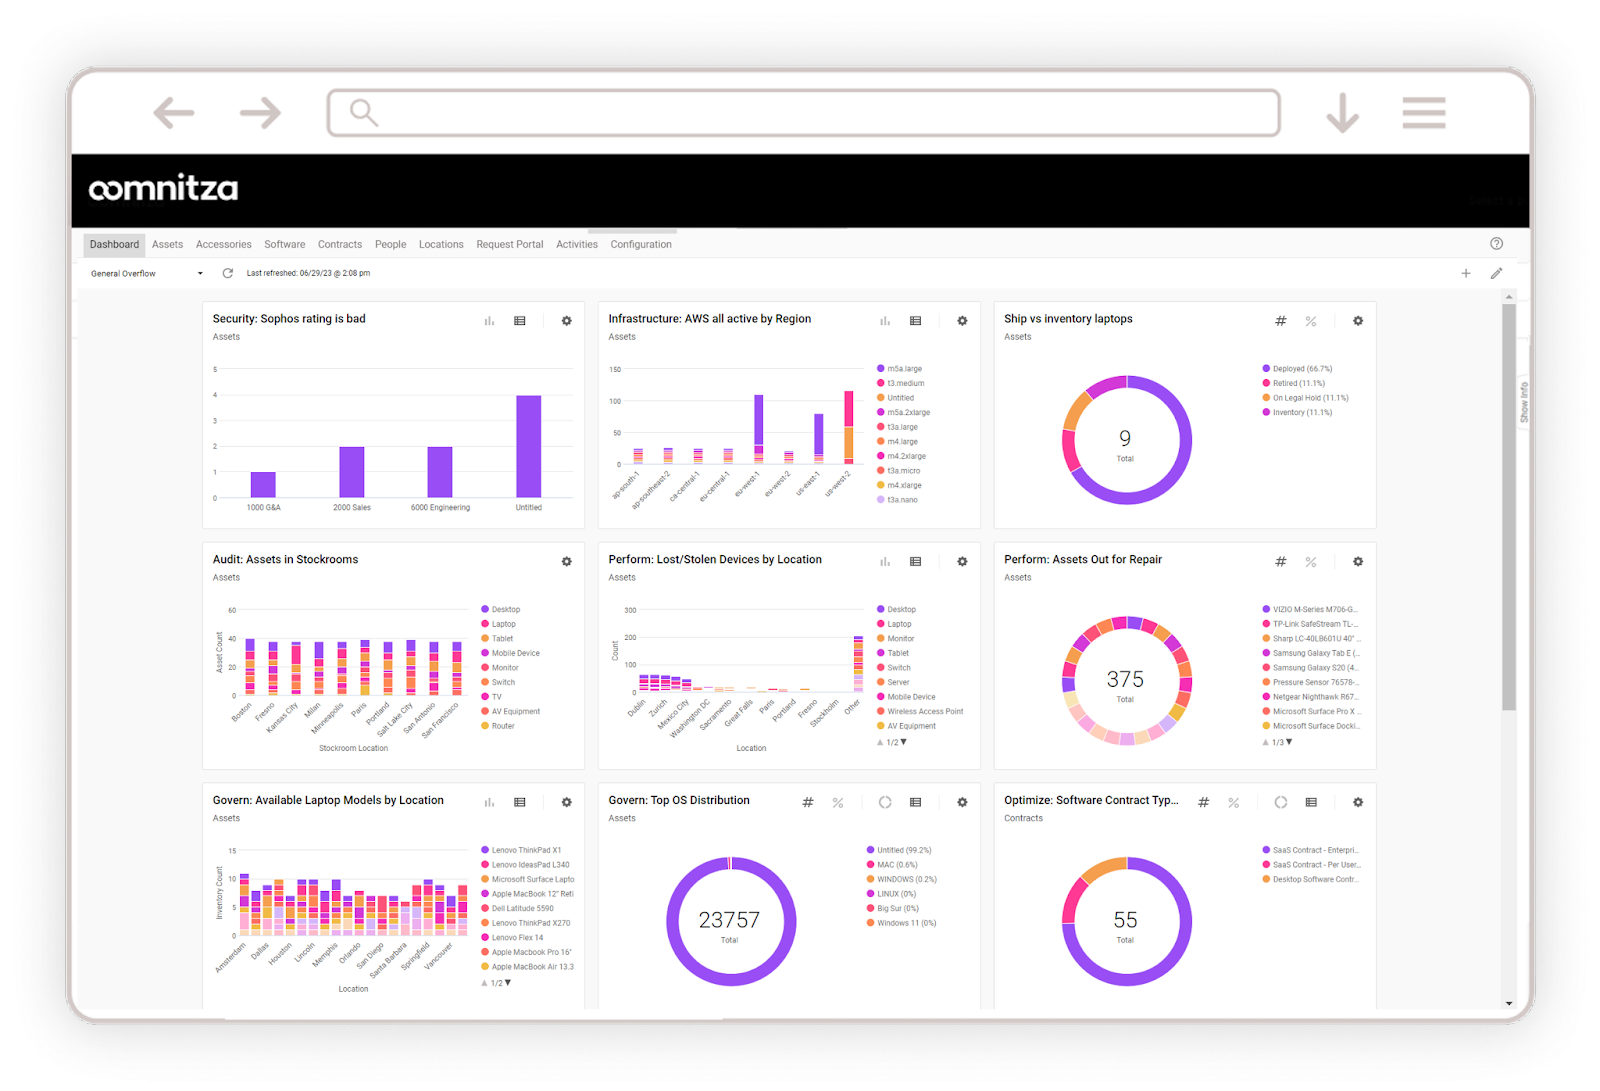Screen dimensions: 1600x1091
Task: Edit dashboard with pencil icon
Action: 1496,273
